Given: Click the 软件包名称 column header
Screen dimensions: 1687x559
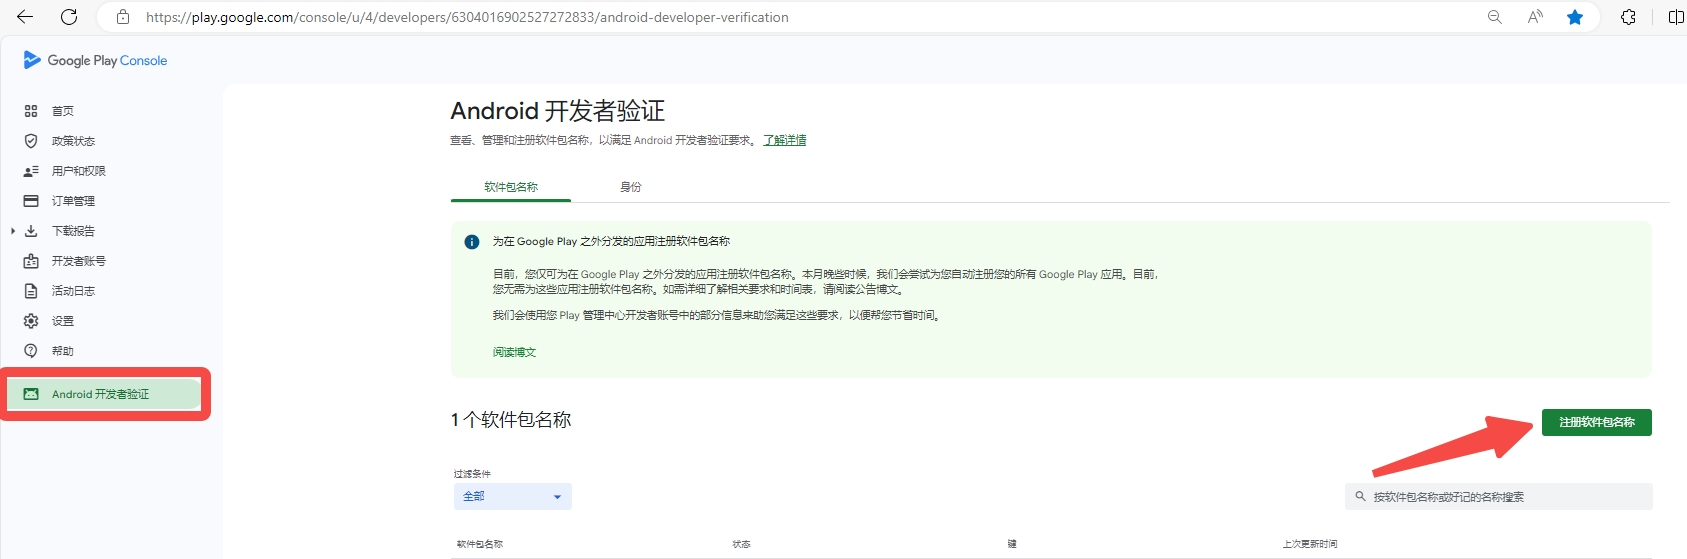Looking at the screenshot, I should [480, 544].
